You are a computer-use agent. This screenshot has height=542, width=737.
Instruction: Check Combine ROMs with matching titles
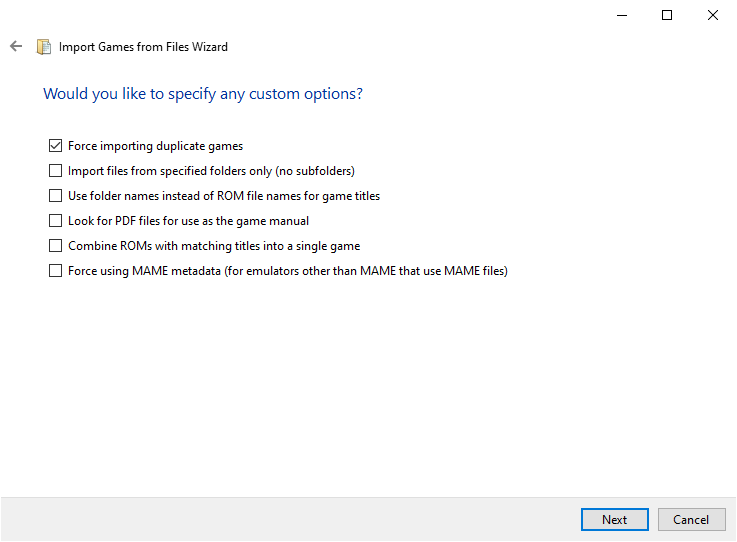(55, 245)
